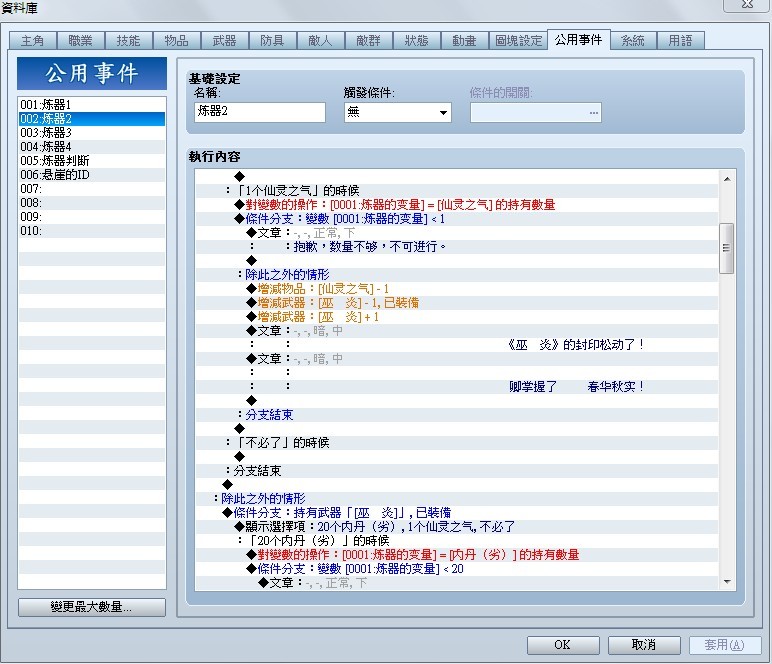Click the OK button
The height and width of the screenshot is (664, 772).
[x=563, y=645]
